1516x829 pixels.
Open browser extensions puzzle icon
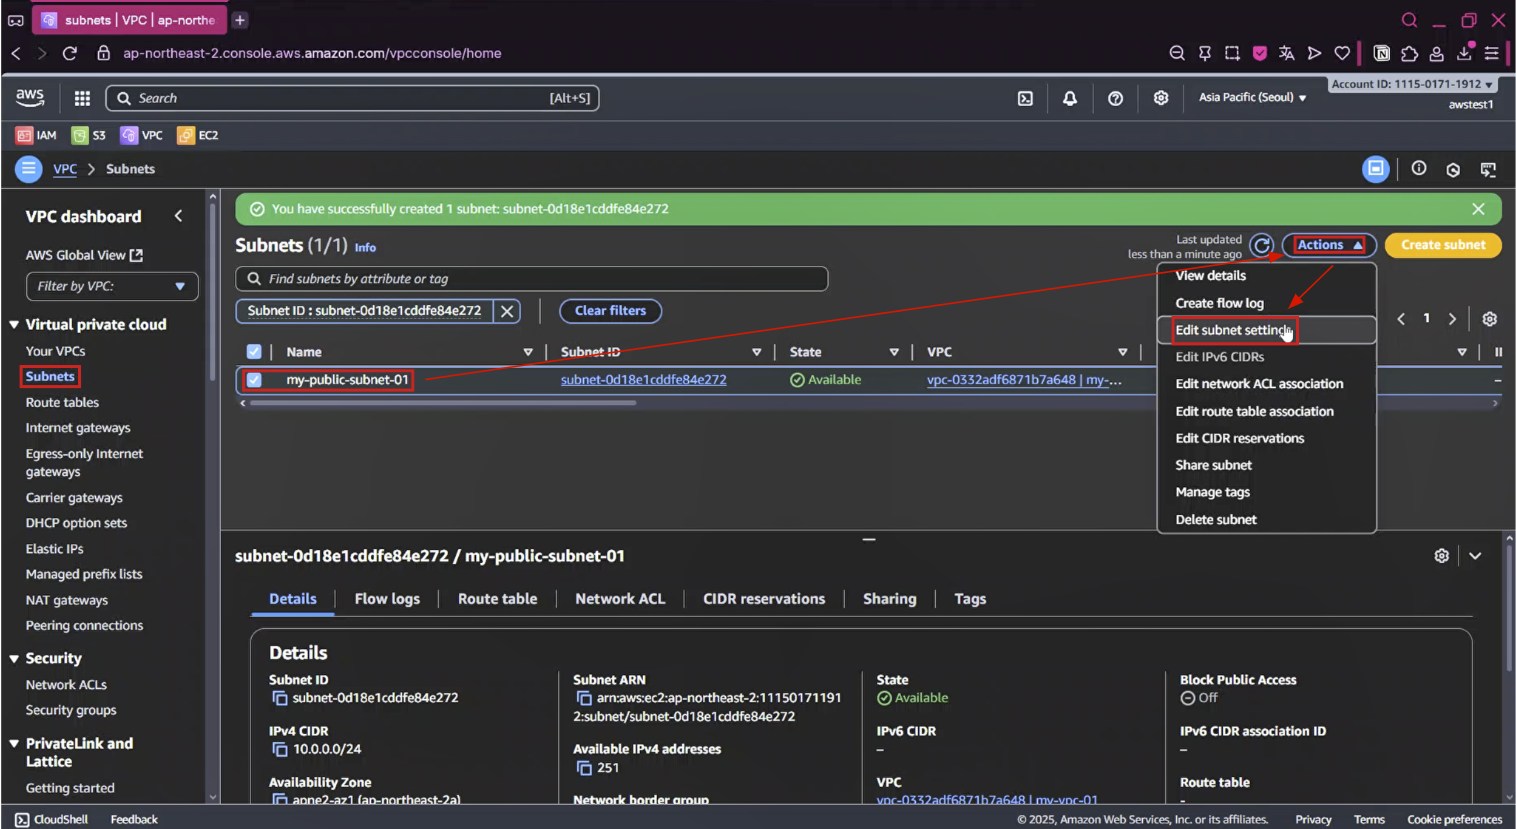(x=1409, y=53)
